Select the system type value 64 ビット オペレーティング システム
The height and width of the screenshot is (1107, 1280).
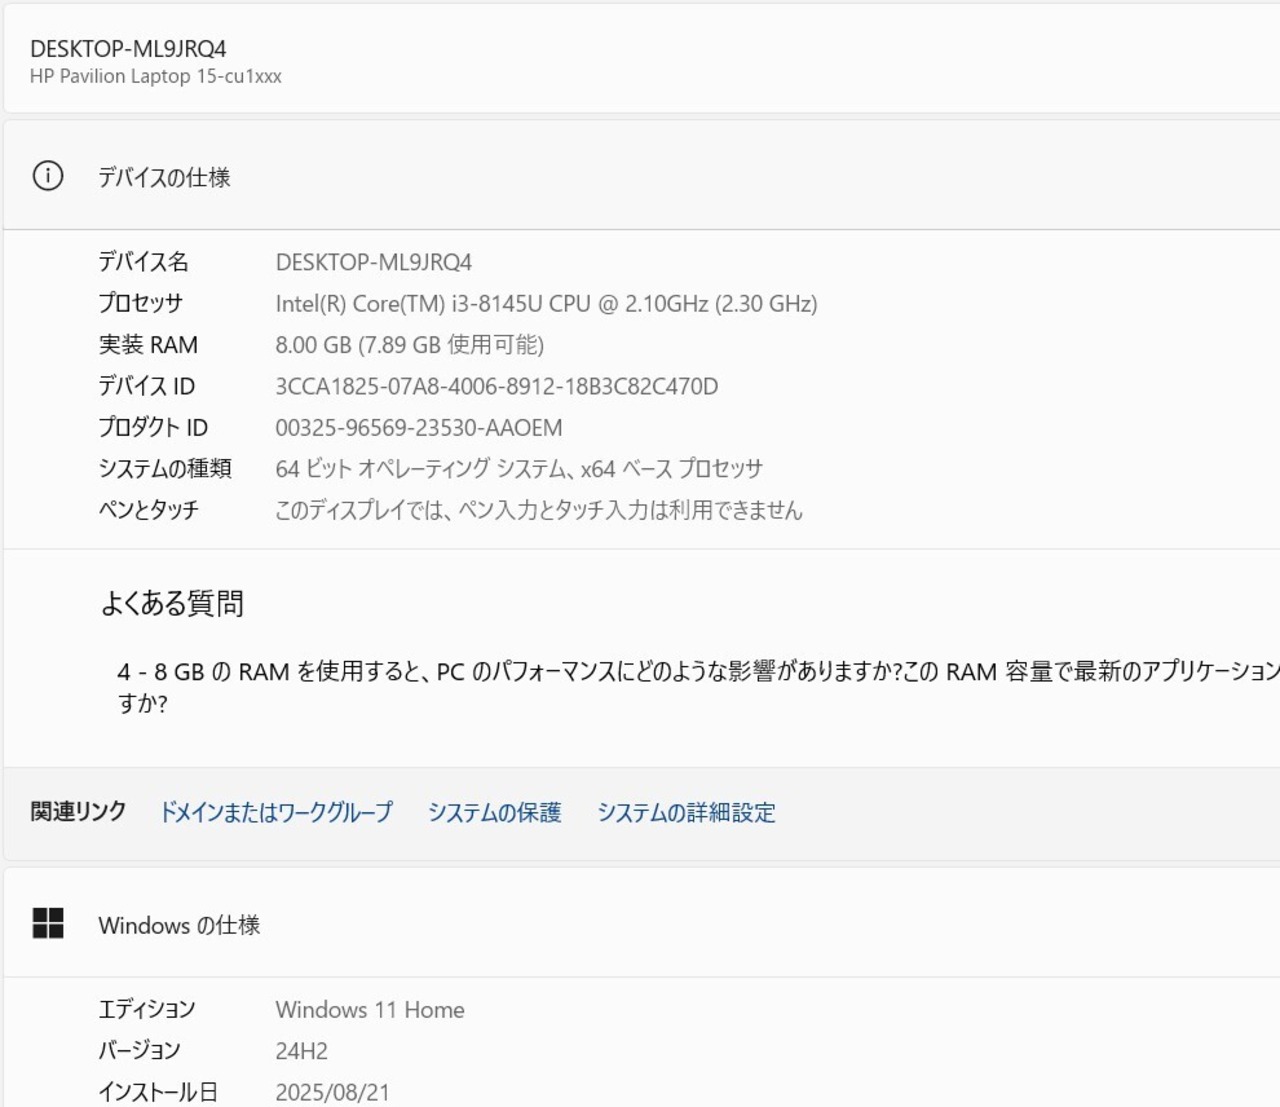(x=519, y=469)
